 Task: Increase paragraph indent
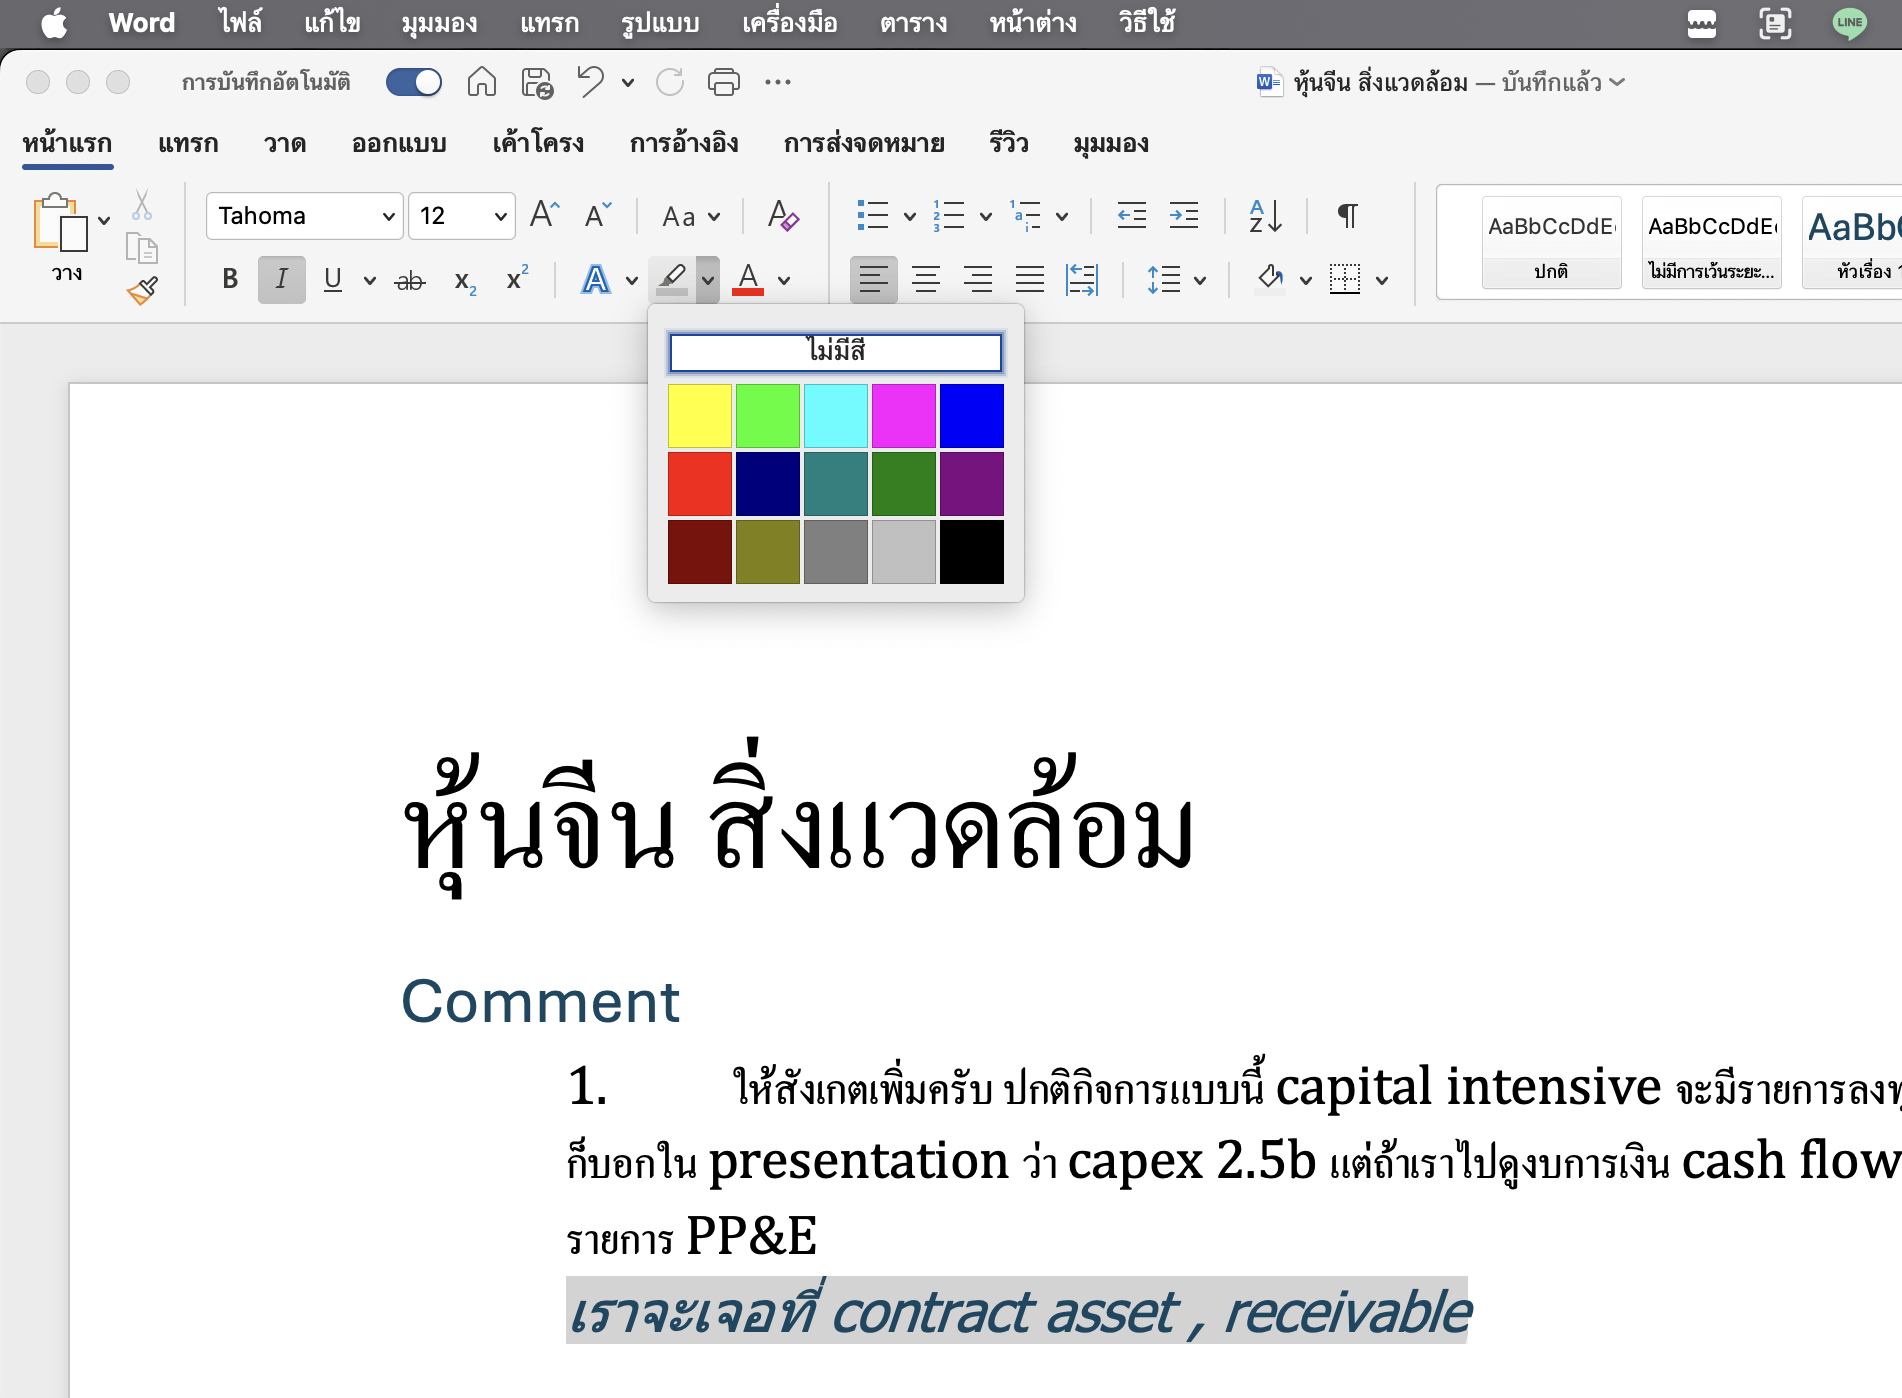point(1184,215)
